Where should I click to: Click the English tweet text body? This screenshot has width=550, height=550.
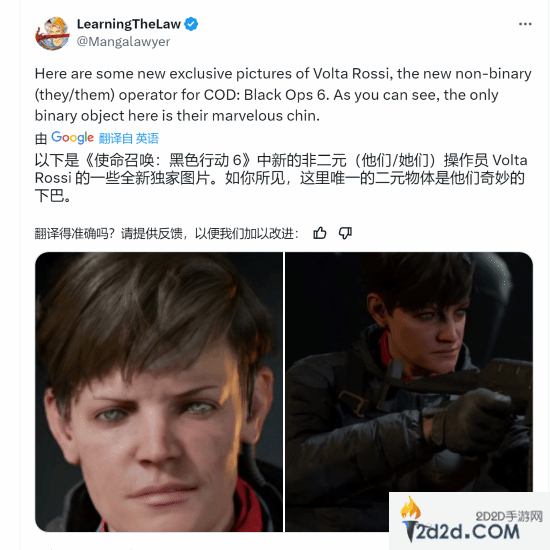click(283, 95)
